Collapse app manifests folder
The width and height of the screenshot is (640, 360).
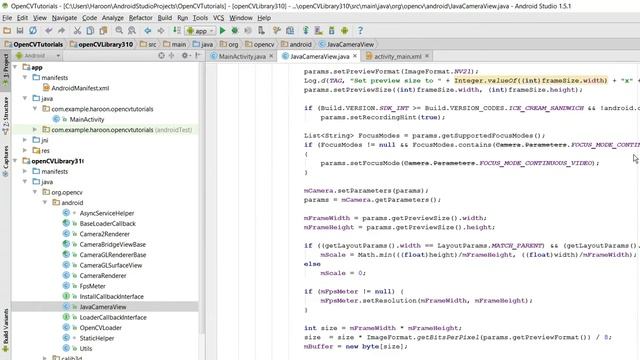point(25,77)
